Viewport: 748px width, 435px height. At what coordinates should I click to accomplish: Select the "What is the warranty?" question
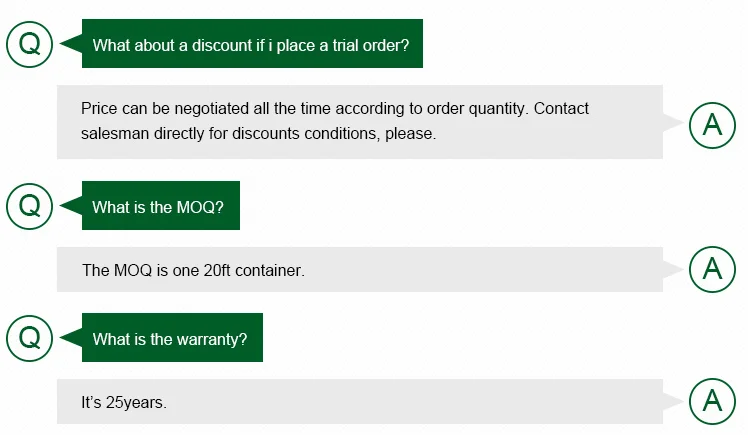click(x=171, y=339)
